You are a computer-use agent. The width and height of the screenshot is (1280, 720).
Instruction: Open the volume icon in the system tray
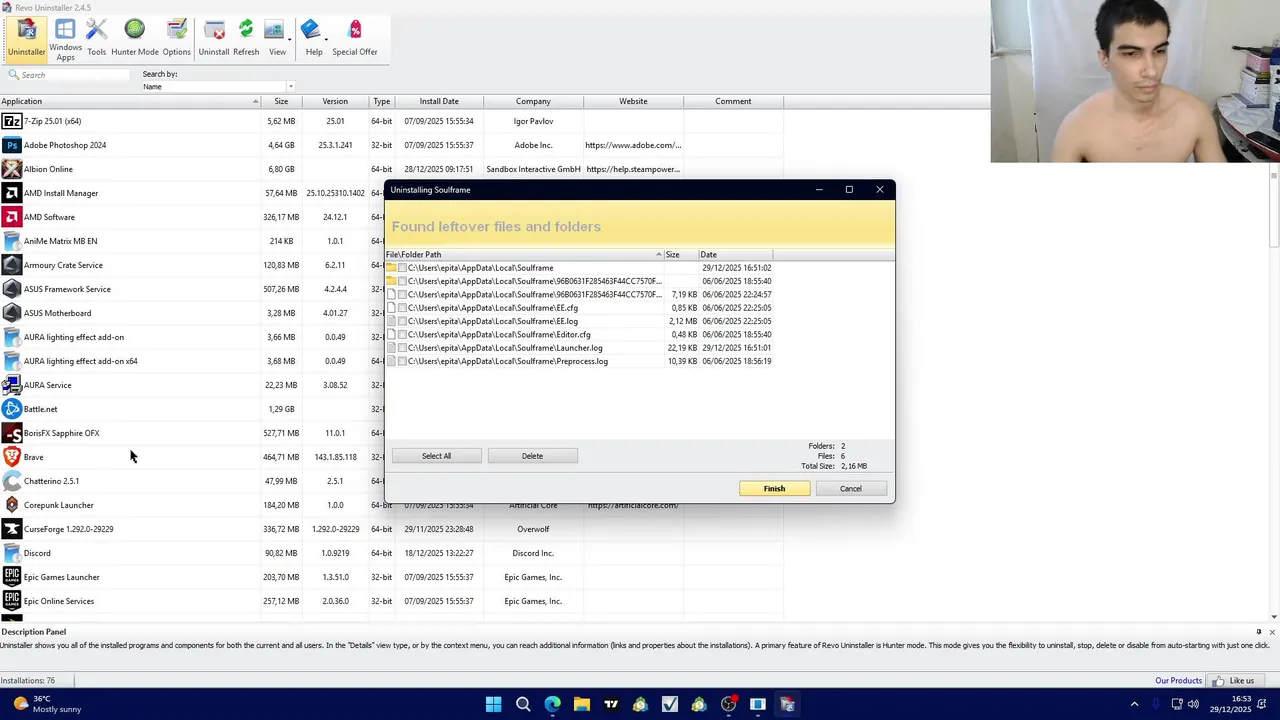pyautogui.click(x=1194, y=704)
